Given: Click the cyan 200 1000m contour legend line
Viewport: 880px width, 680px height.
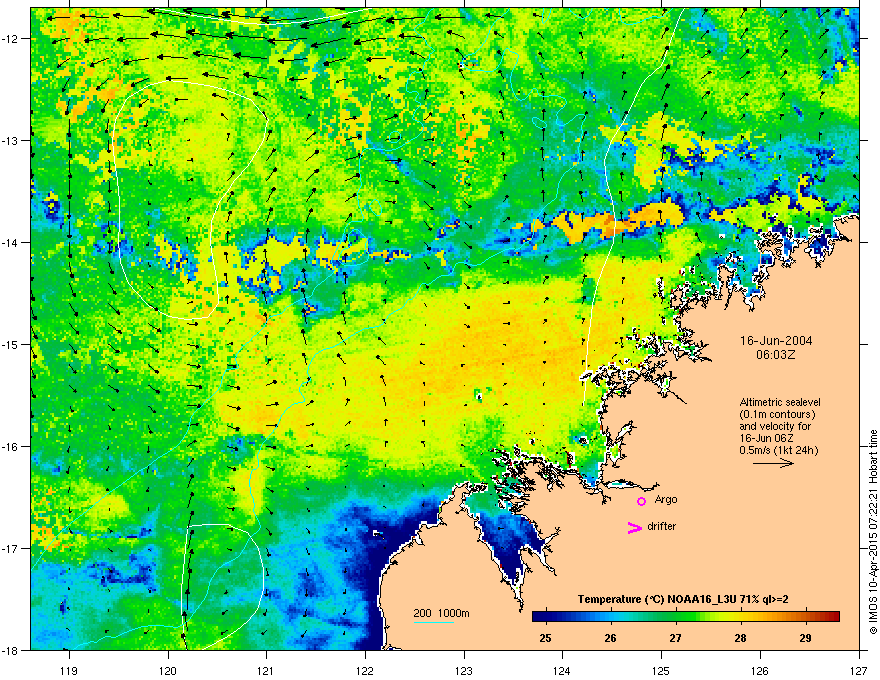Looking at the screenshot, I should (x=433, y=622).
